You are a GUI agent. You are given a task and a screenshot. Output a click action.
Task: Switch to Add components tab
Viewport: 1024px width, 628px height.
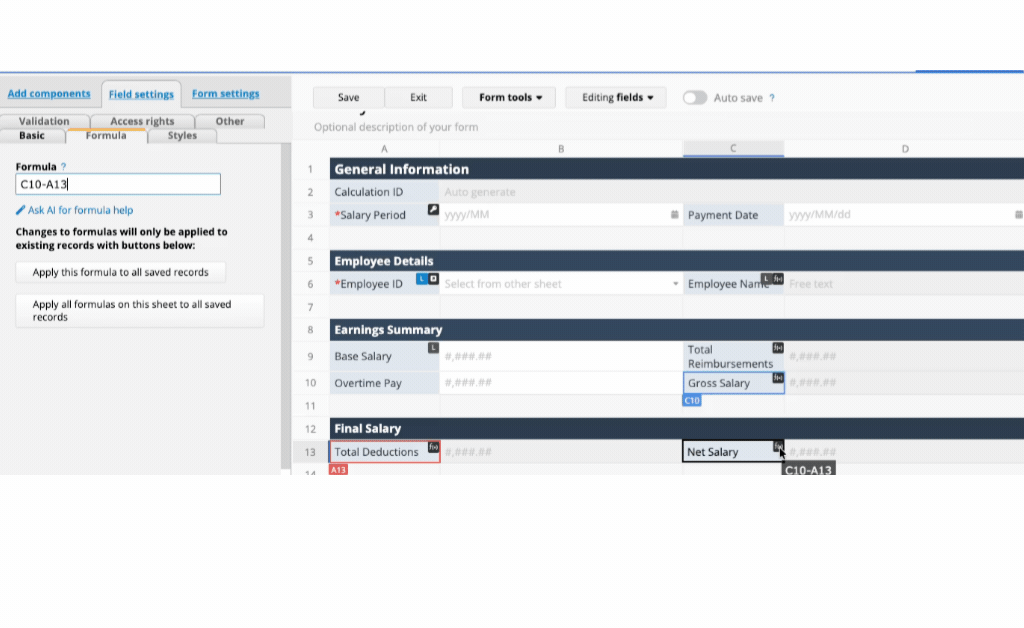pos(49,93)
